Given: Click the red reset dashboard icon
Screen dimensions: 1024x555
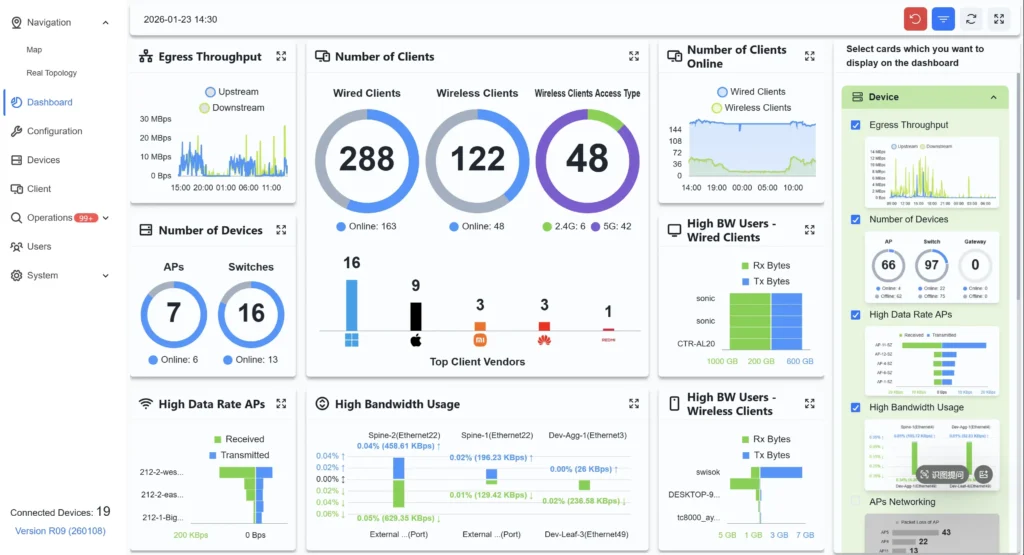Looking at the screenshot, I should click(x=915, y=19).
